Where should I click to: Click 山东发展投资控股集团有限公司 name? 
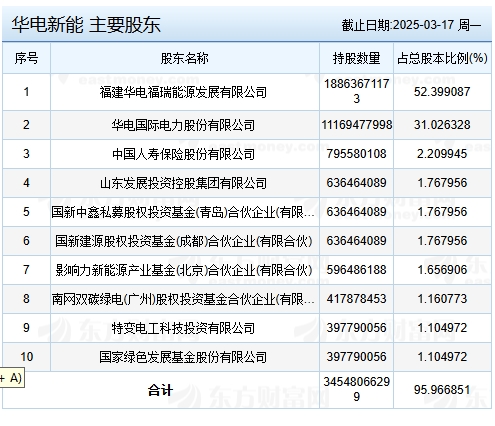[183, 183]
